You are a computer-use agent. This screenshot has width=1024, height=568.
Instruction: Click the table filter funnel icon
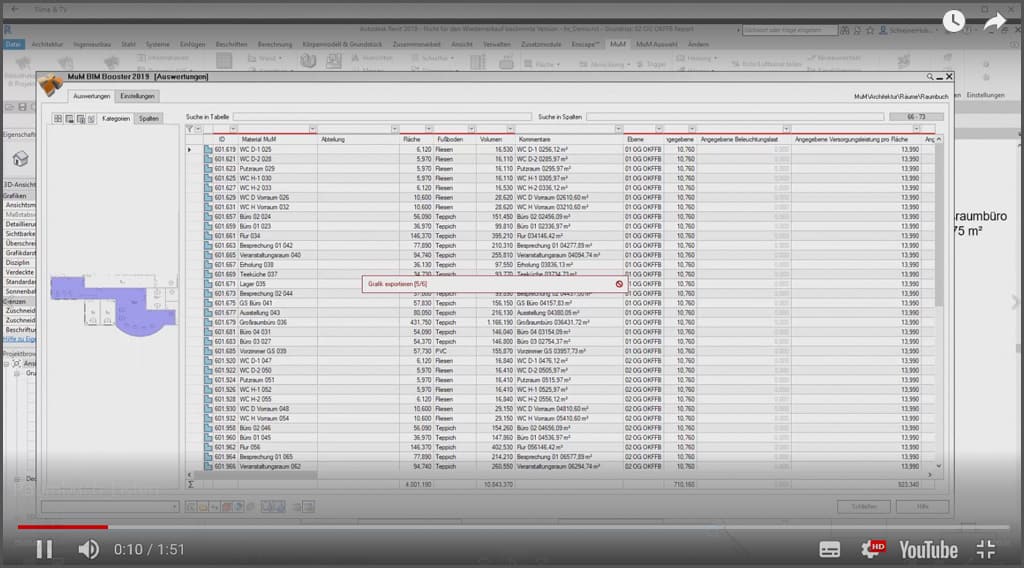[x=190, y=129]
